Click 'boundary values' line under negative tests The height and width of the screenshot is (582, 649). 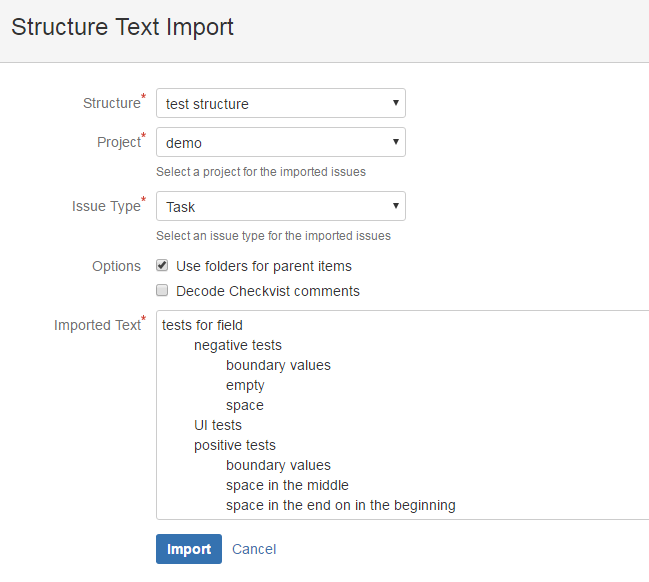278,365
